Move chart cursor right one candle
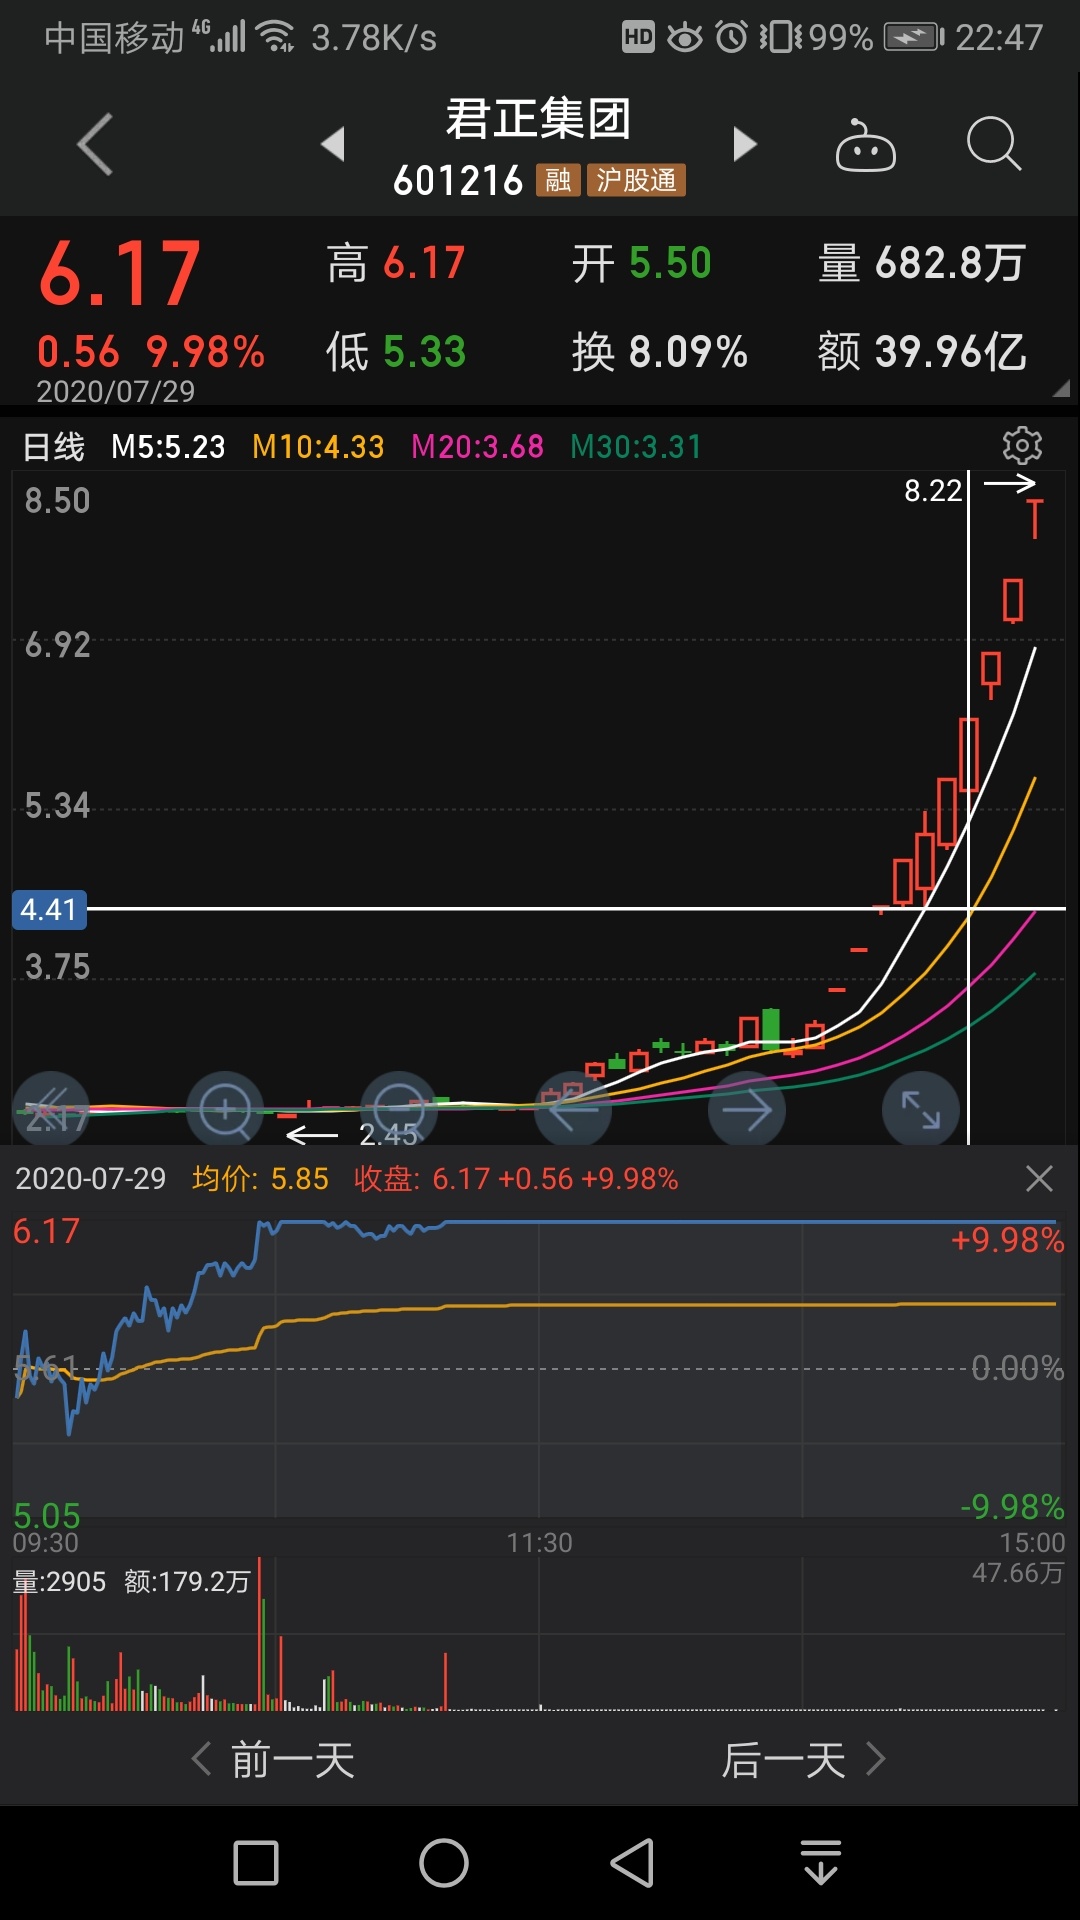1080x1920 pixels. click(747, 1108)
